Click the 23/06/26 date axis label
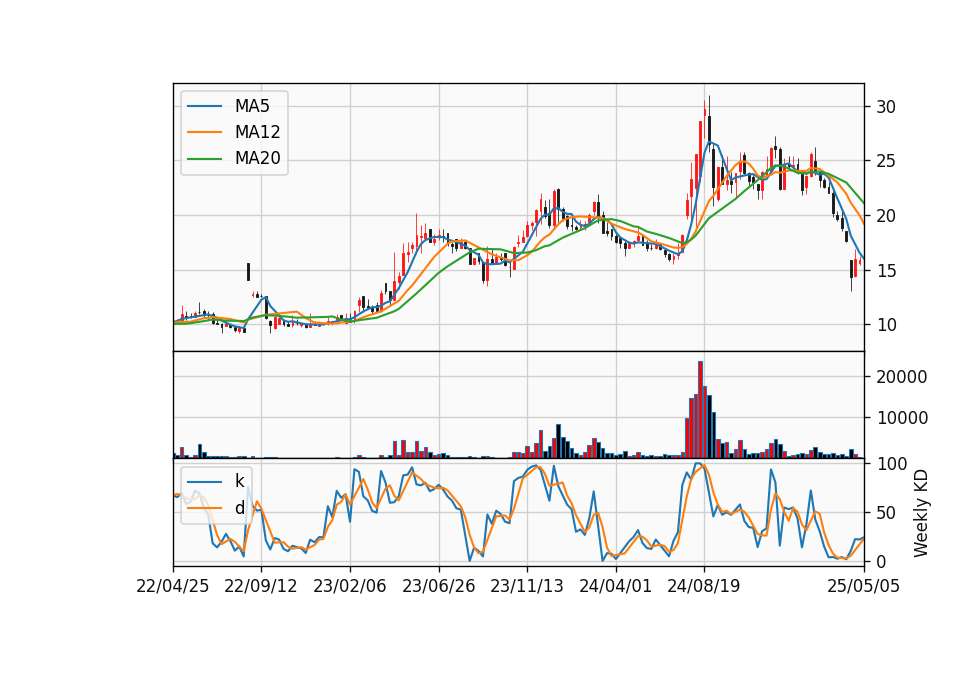 438,586
